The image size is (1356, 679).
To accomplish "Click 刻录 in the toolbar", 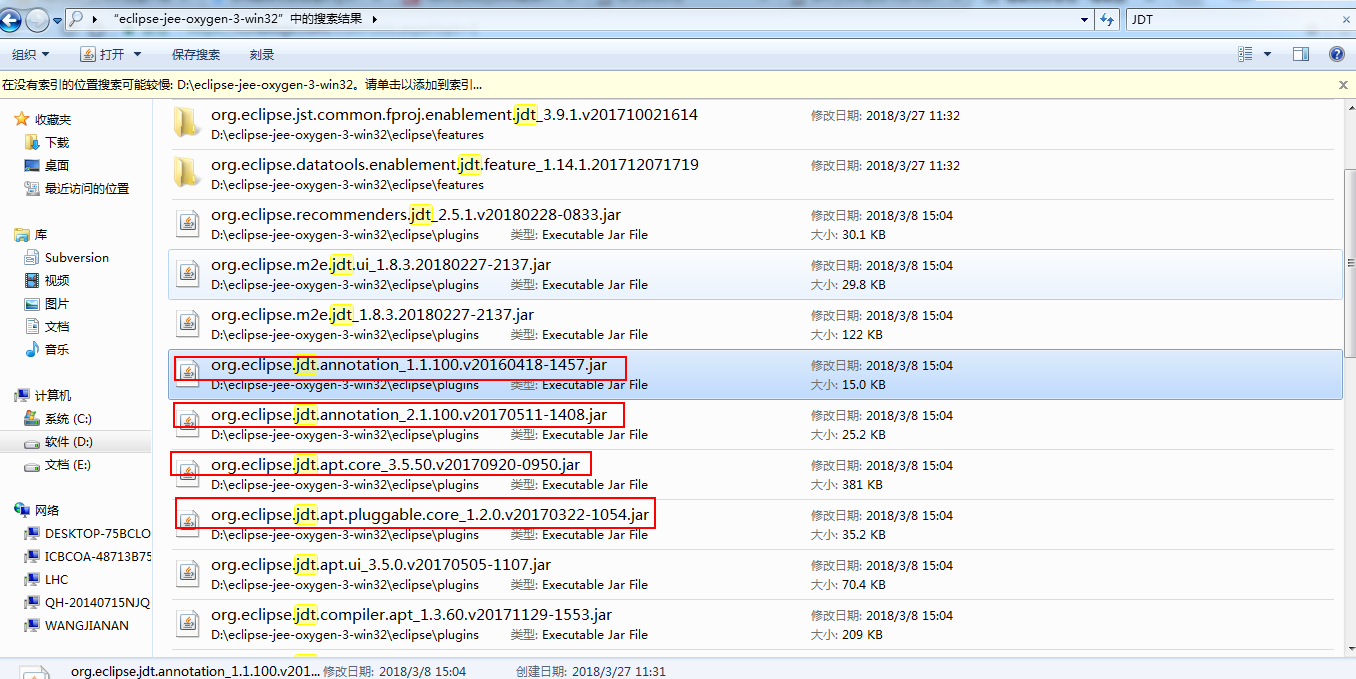I will 262,54.
